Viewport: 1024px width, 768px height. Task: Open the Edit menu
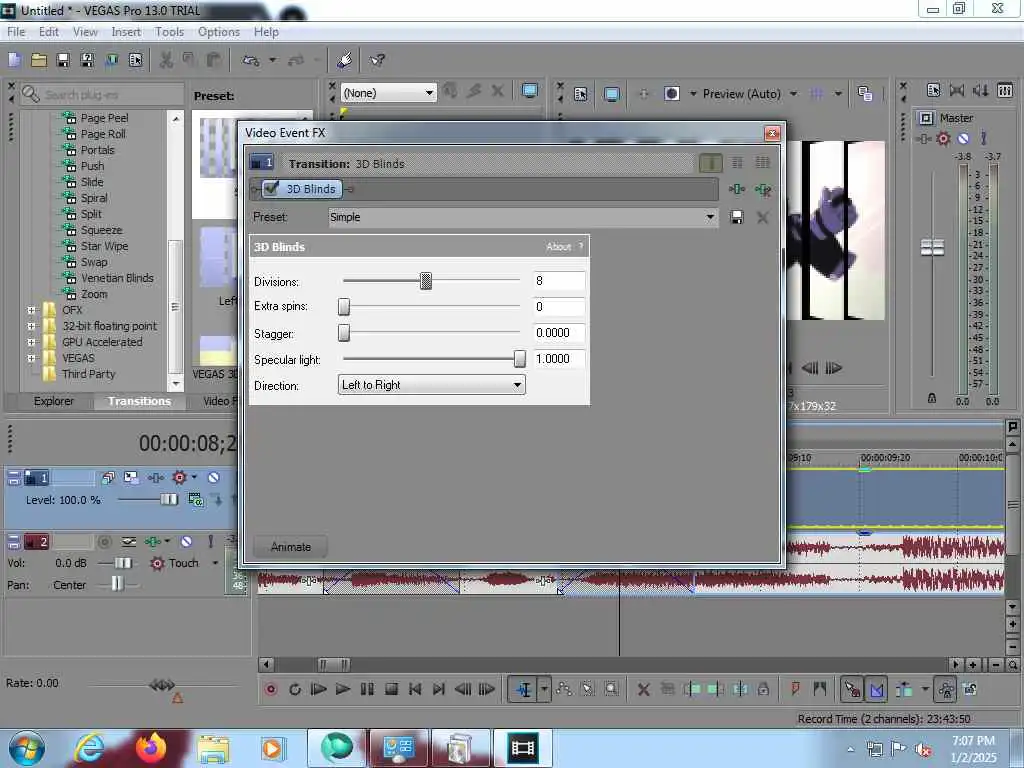click(x=48, y=31)
